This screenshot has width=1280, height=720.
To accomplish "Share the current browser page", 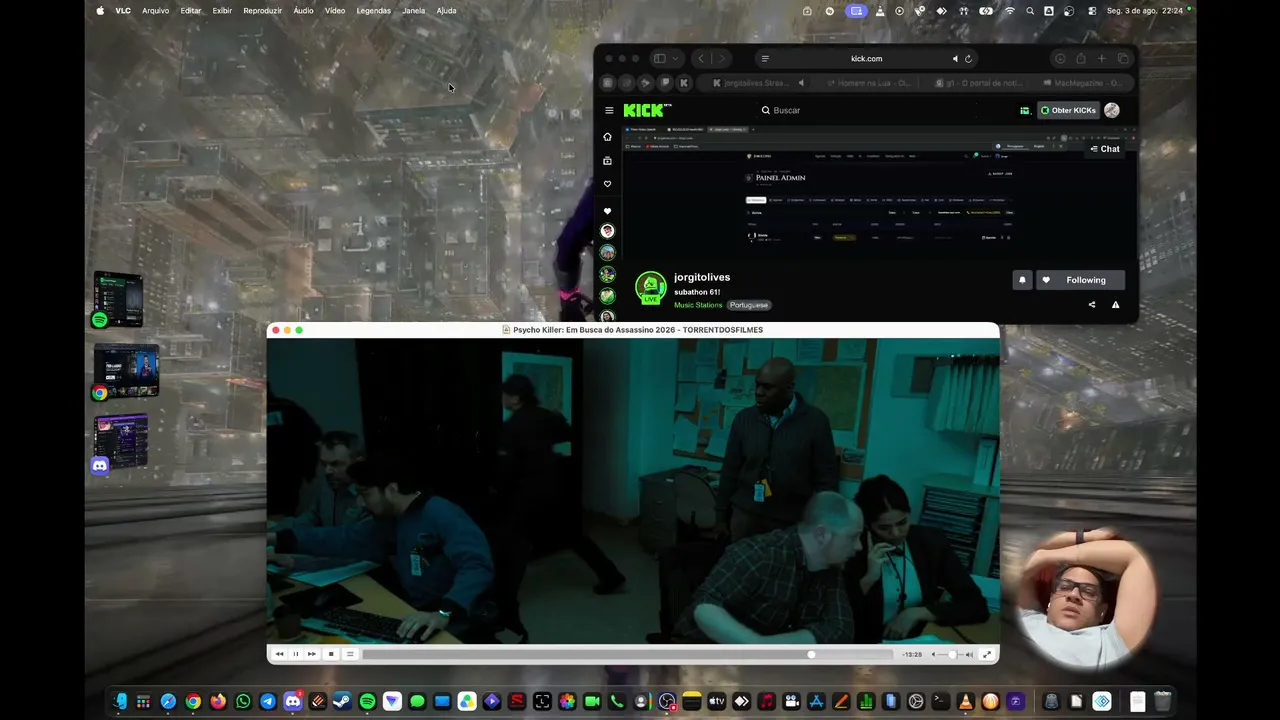I will 1081,59.
